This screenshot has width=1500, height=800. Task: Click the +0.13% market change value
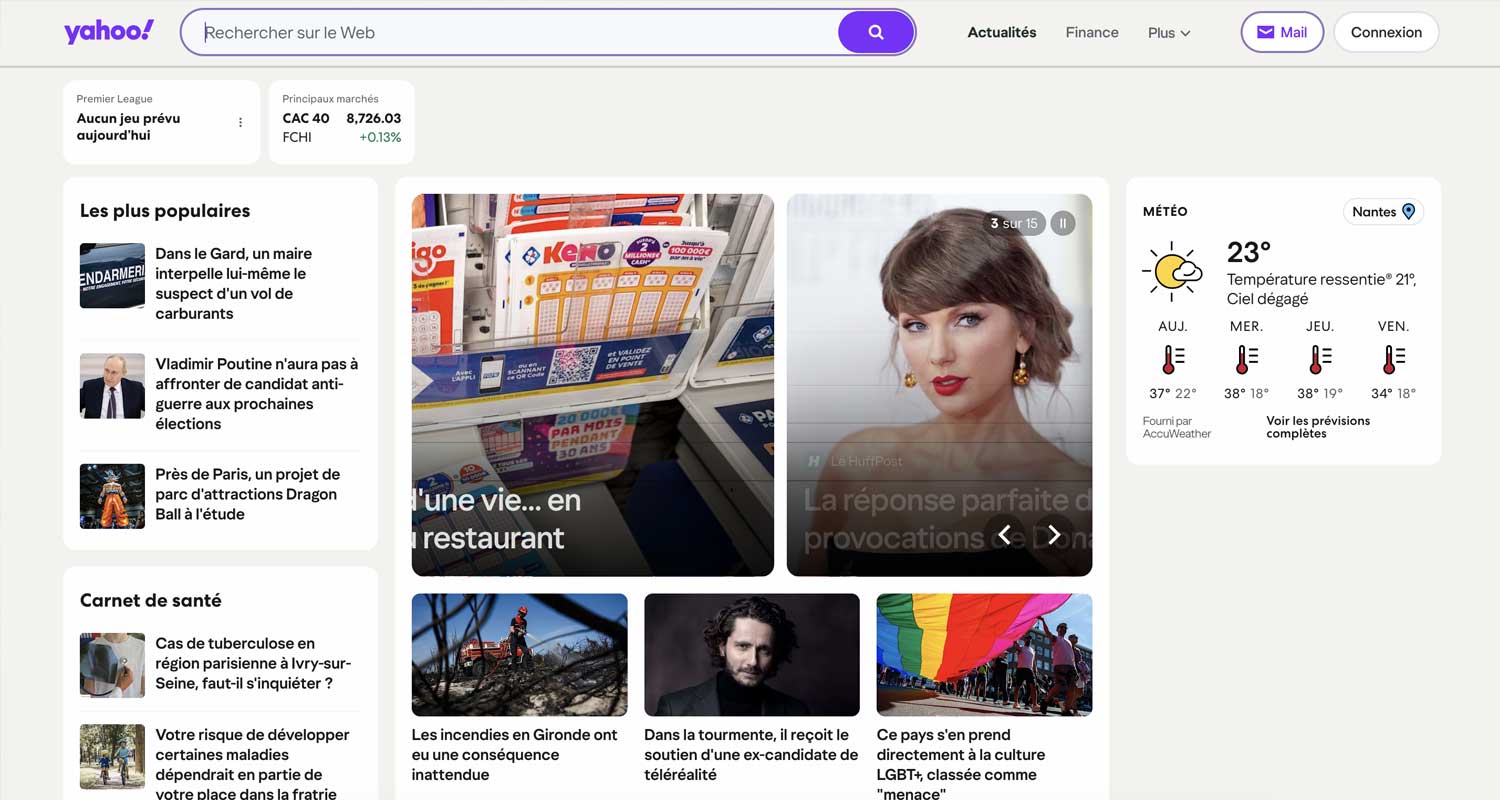(x=380, y=137)
